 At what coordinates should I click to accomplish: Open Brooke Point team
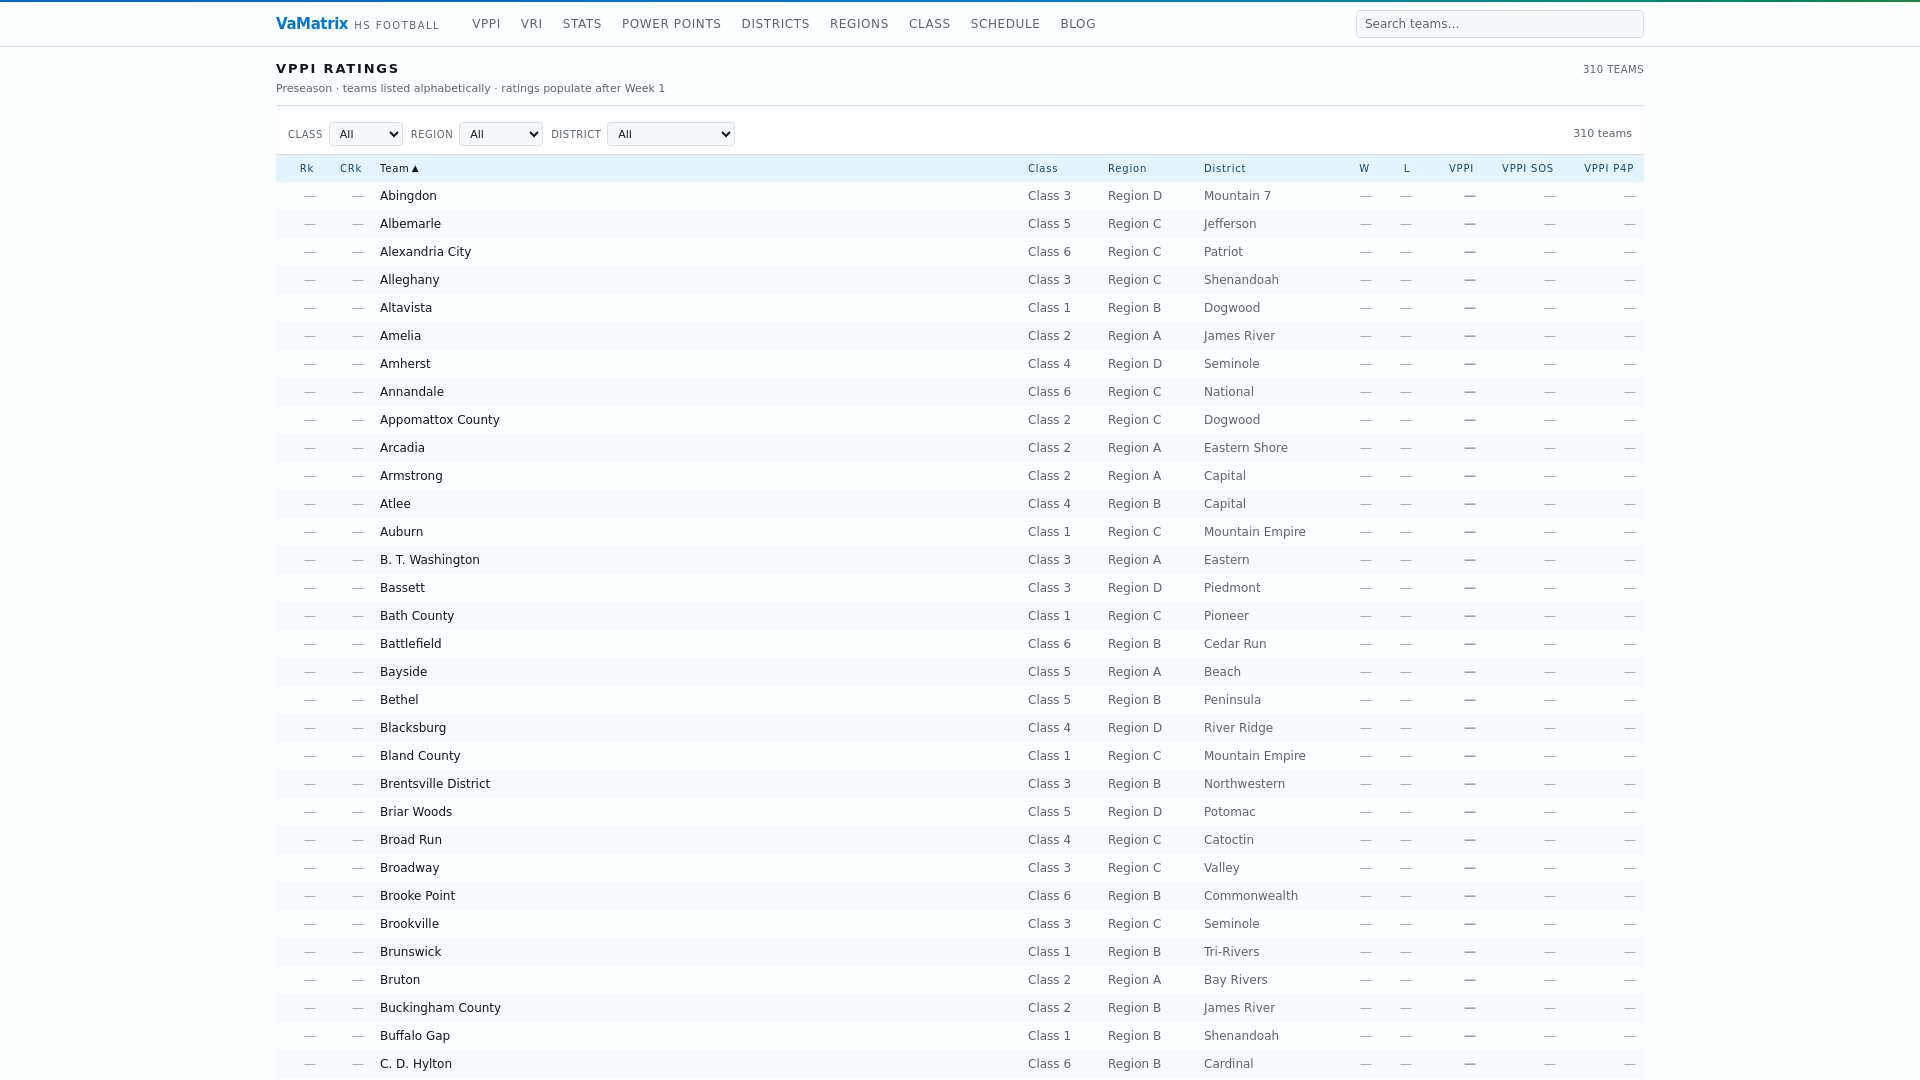[417, 896]
